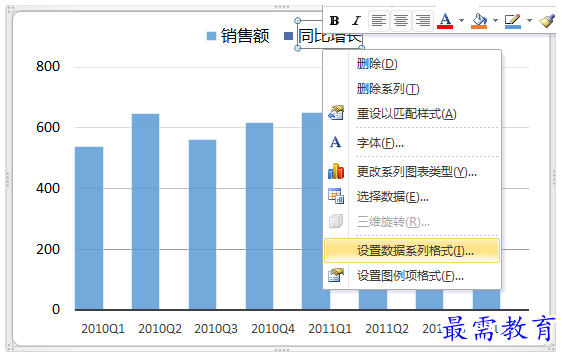This screenshot has width=564, height=360.
Task: Align text left in mini toolbar
Action: pos(379,21)
